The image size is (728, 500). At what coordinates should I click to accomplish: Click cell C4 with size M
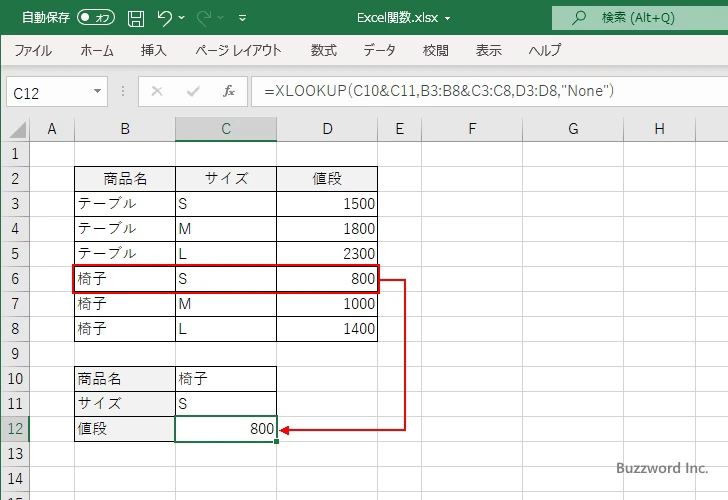tap(226, 229)
